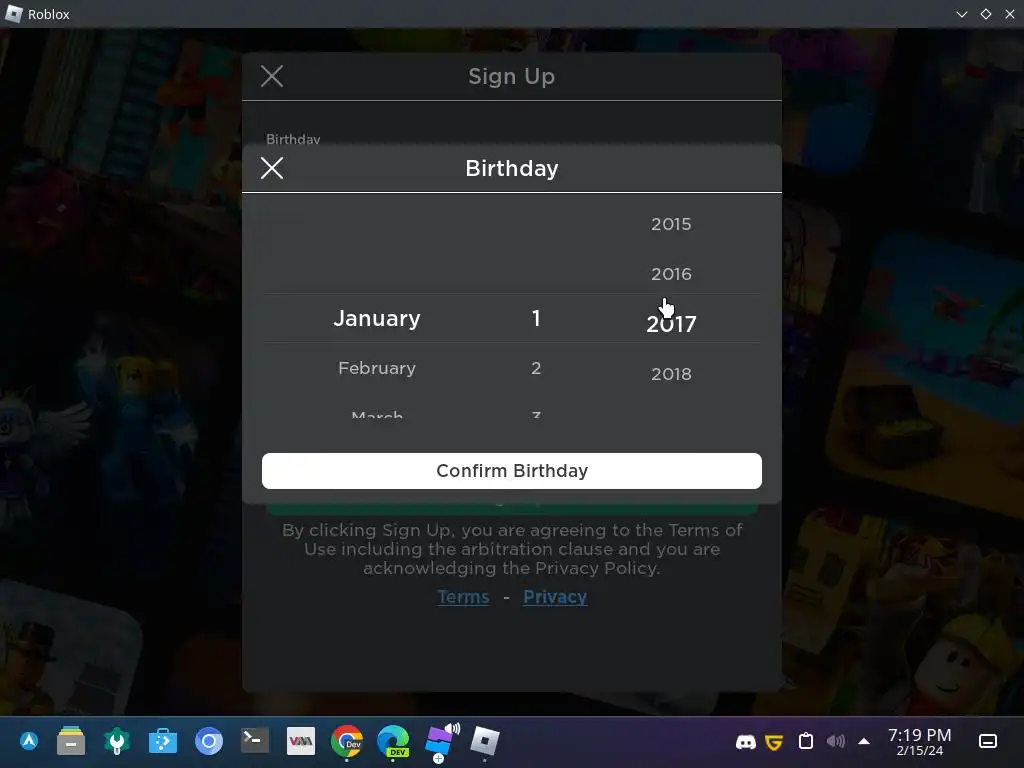Pick year 2018 in the year column
The width and height of the screenshot is (1024, 768).
coord(671,374)
